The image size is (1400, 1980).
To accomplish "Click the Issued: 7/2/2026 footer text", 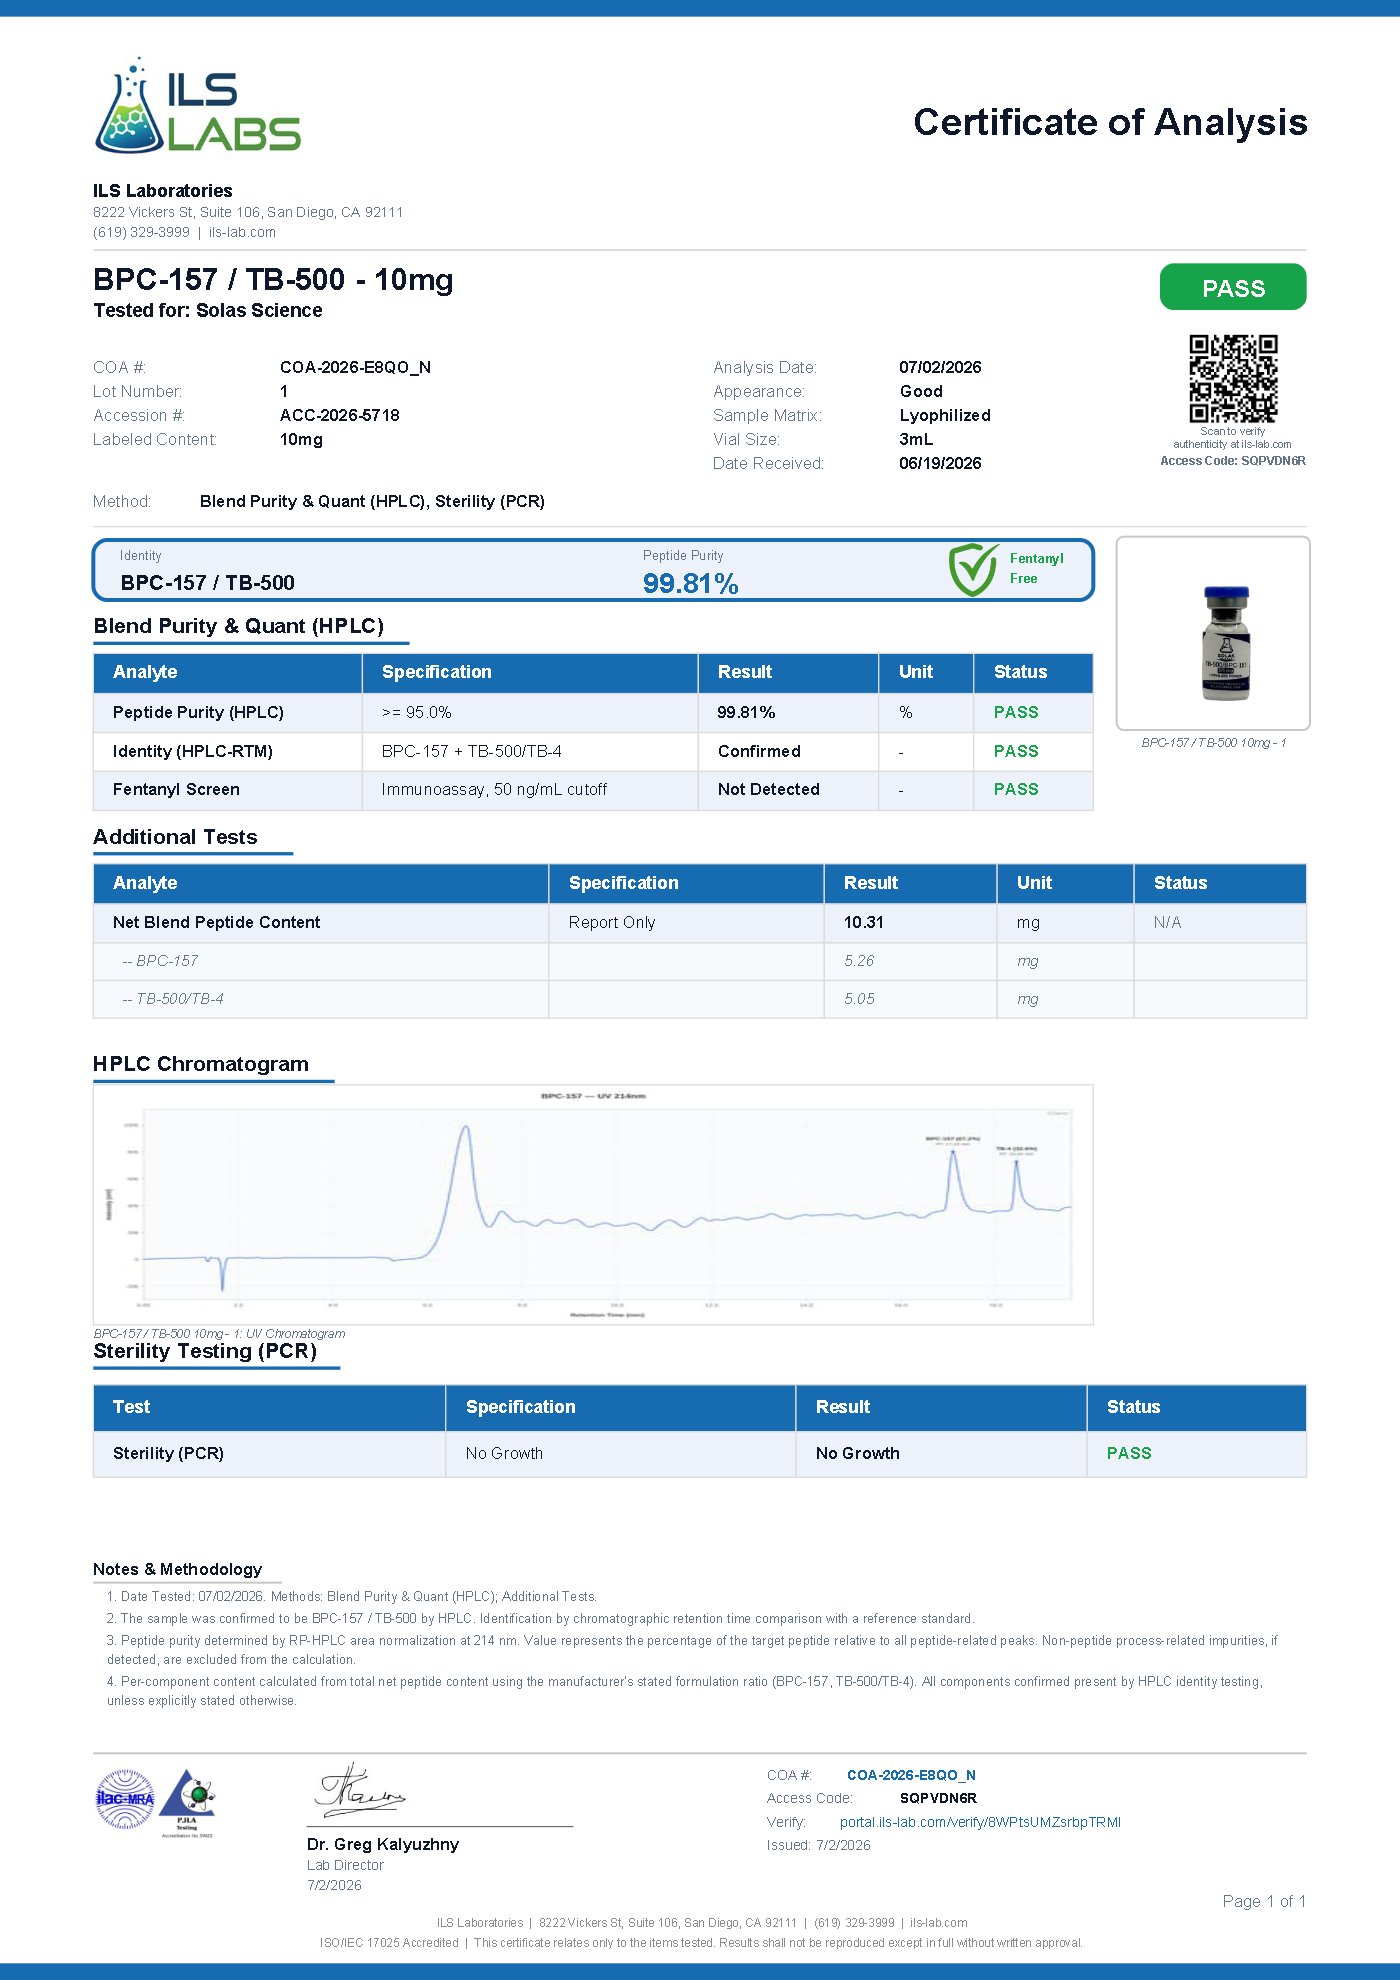I will tap(818, 1845).
